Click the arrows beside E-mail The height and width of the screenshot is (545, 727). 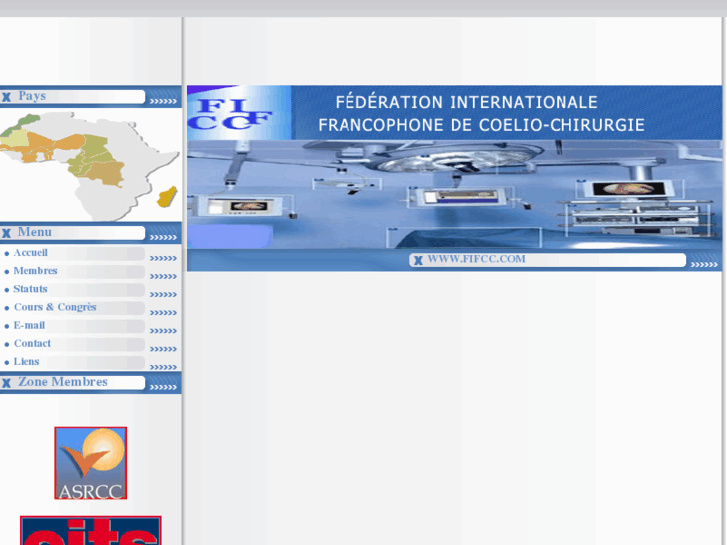tap(163, 331)
